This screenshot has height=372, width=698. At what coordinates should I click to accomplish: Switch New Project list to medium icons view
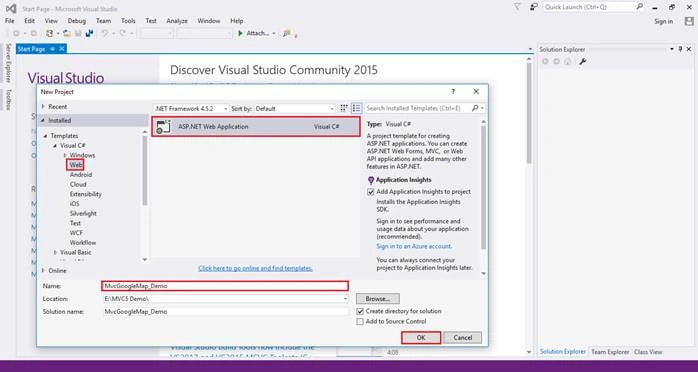pyautogui.click(x=356, y=108)
